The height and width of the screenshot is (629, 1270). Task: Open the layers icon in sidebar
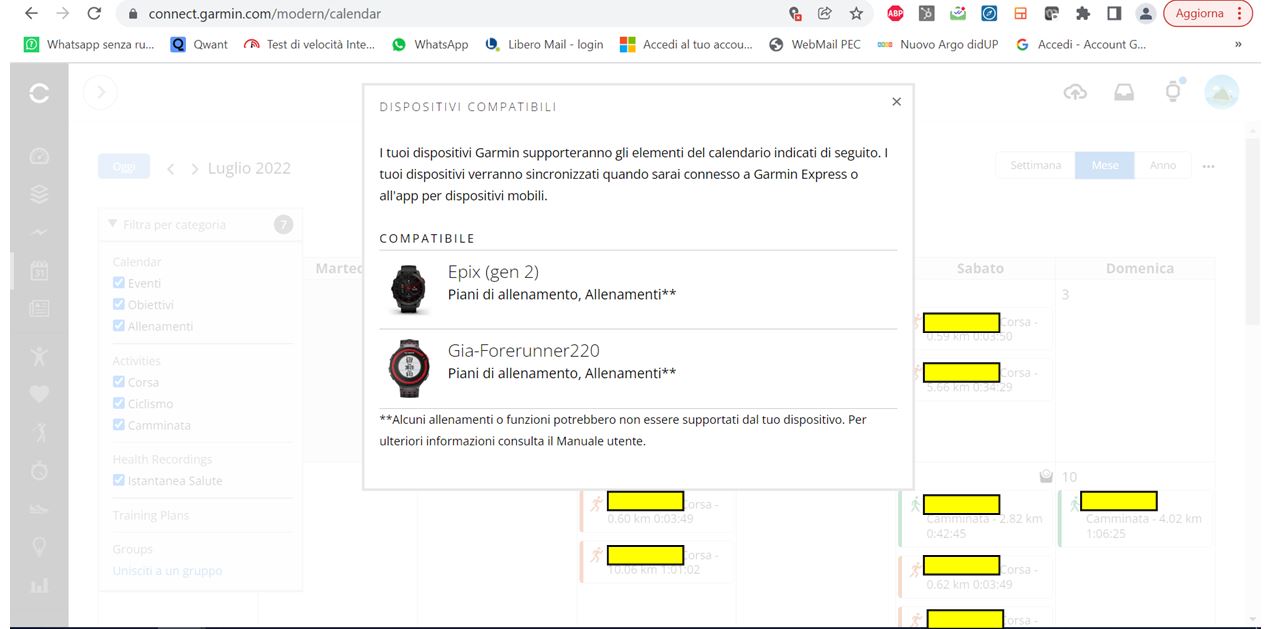pyautogui.click(x=39, y=194)
